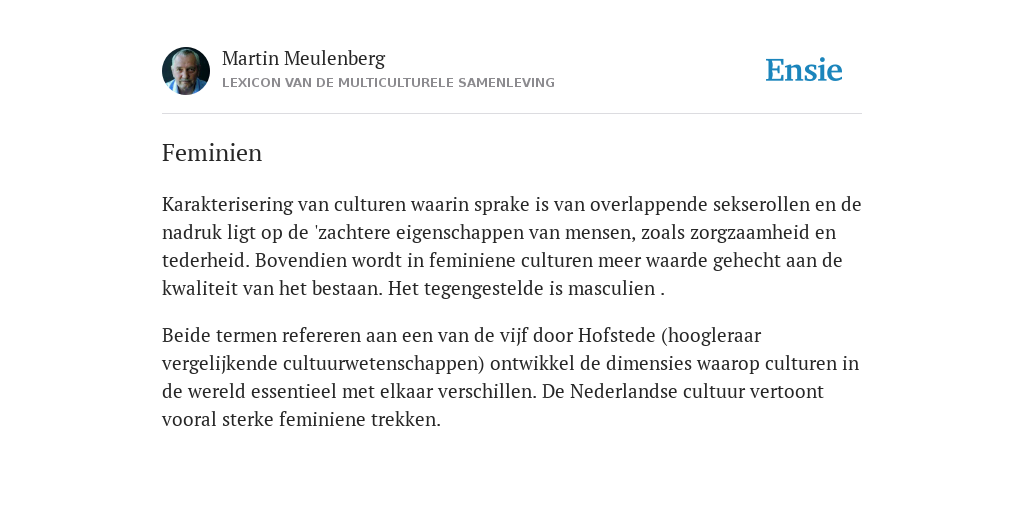
Task: Click the word masculien in first paragraph
Action: click(x=611, y=289)
